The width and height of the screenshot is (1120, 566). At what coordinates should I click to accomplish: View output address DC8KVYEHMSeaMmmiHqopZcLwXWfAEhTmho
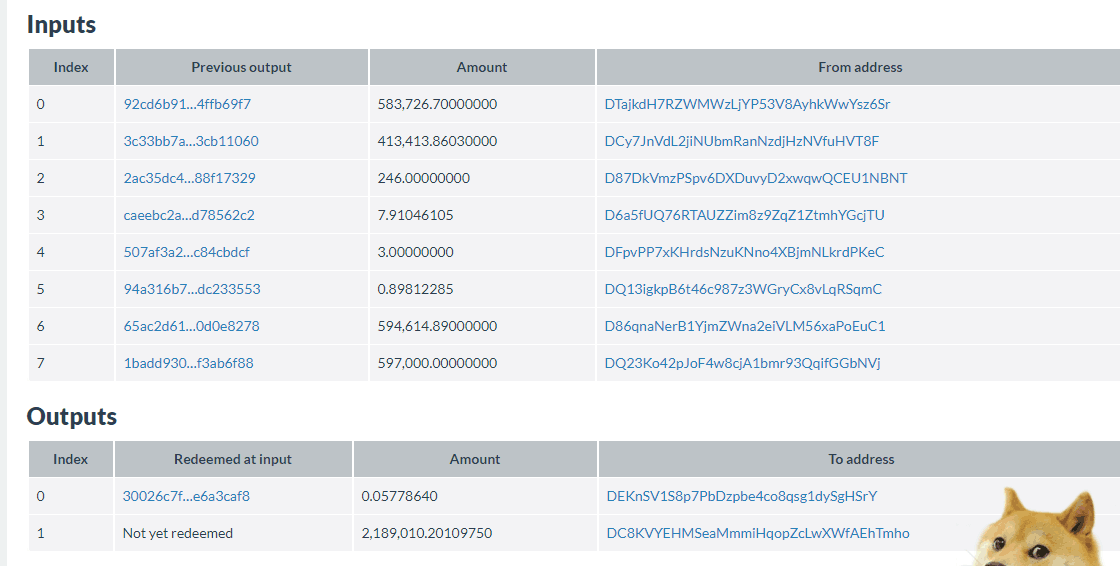(x=758, y=533)
